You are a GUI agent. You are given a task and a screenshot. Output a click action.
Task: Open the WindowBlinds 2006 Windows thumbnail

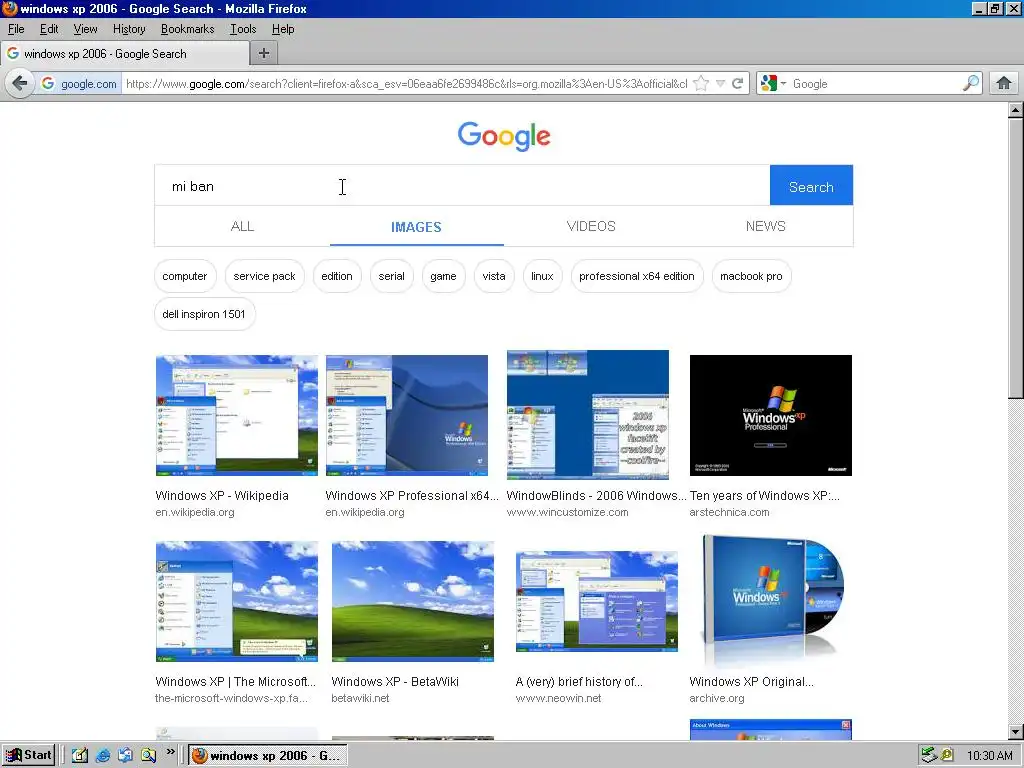(588, 415)
